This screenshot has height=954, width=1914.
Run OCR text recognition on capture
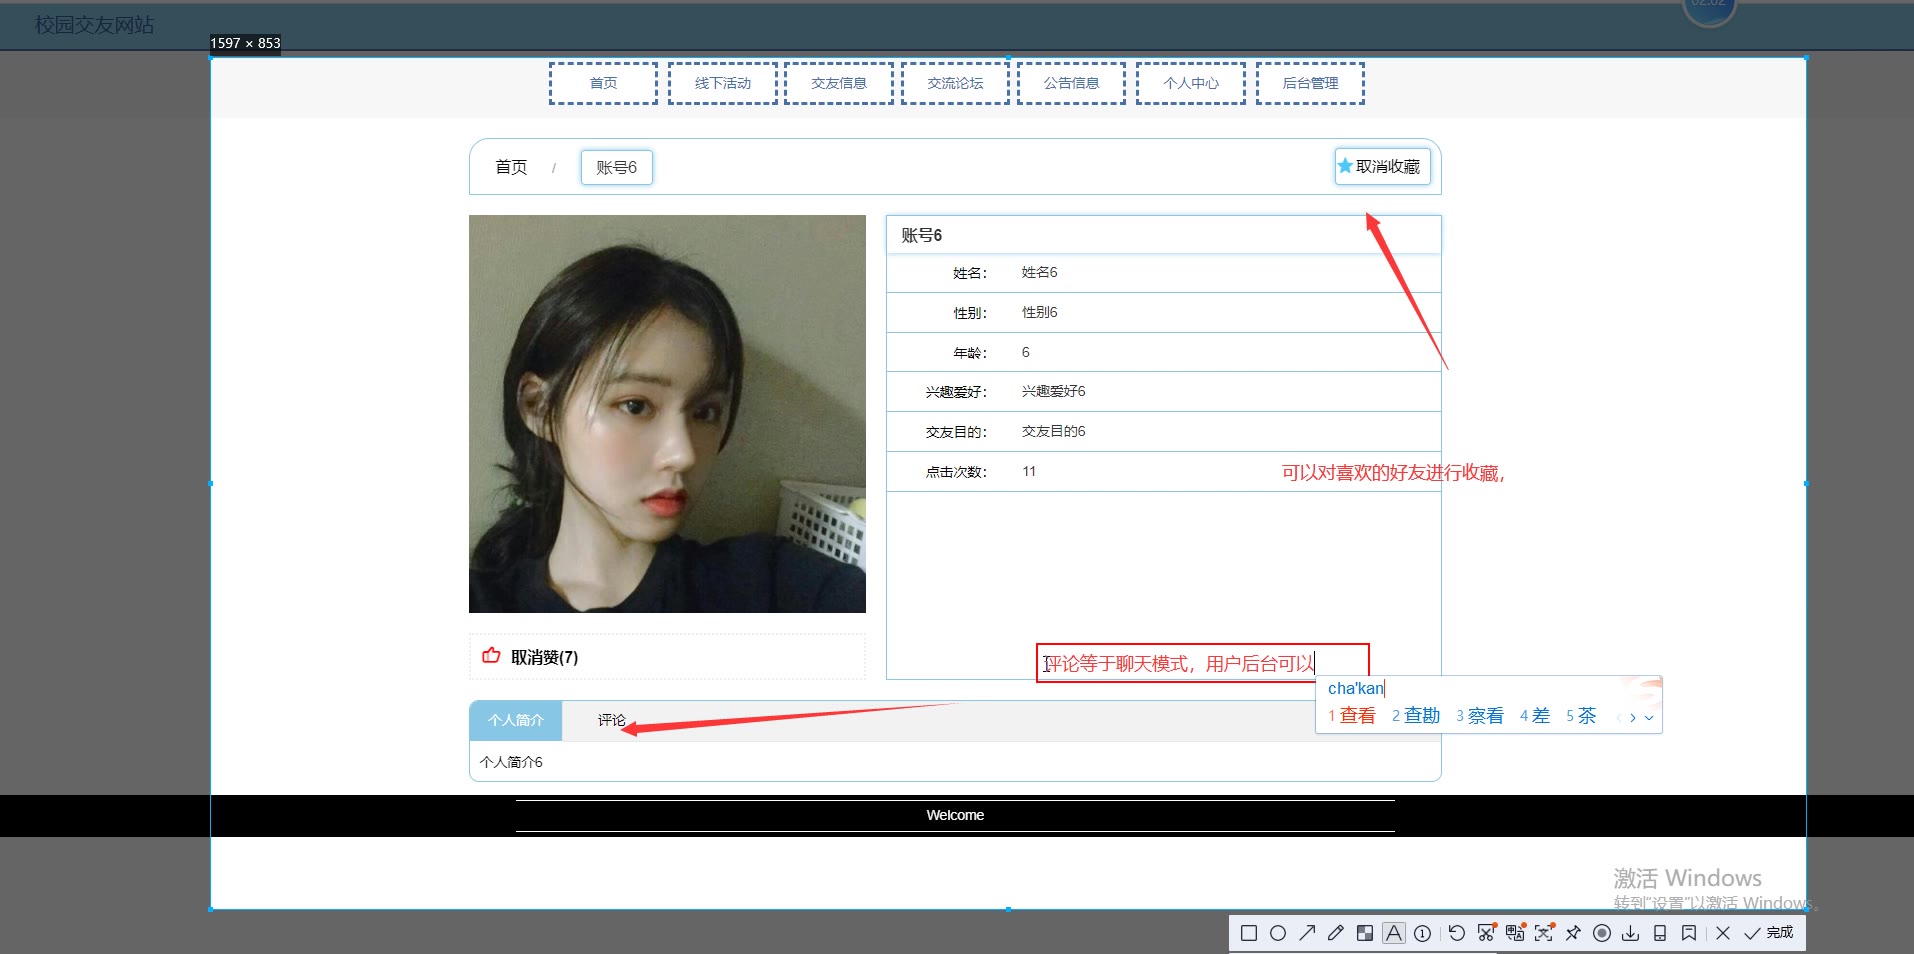pos(1544,933)
